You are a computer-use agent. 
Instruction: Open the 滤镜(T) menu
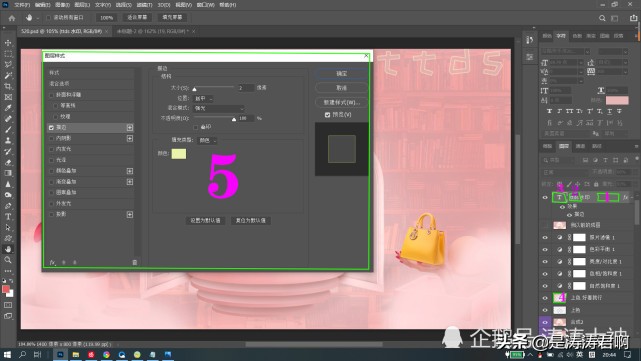144,5
